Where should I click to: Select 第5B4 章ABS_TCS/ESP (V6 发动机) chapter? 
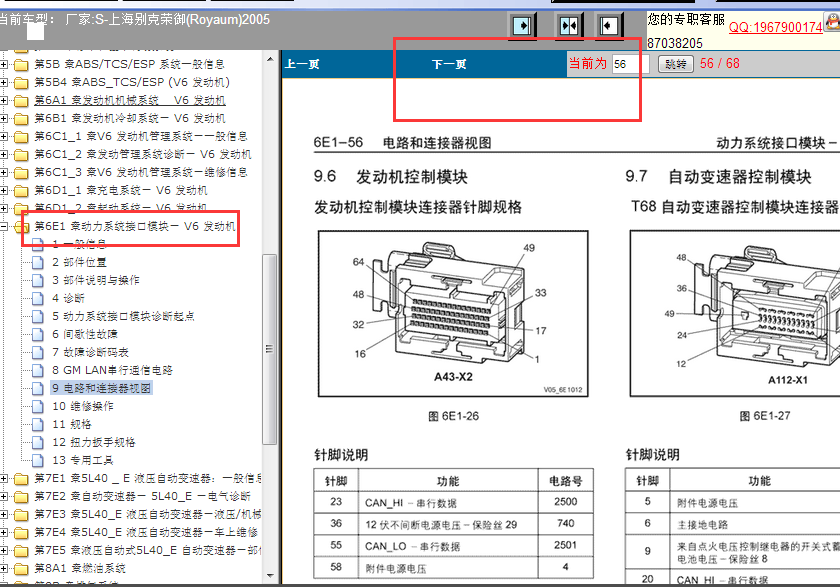pyautogui.click(x=132, y=82)
